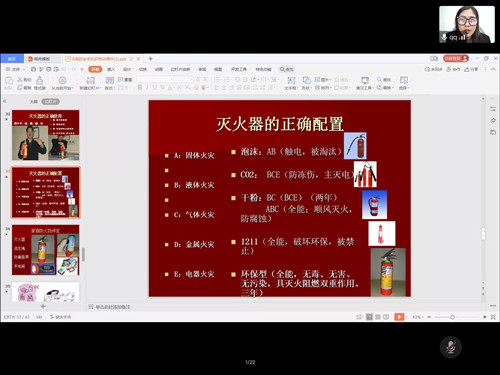The height and width of the screenshot is (375, 500).
Task: Click the Text Box tool icon
Action: tap(291, 80)
